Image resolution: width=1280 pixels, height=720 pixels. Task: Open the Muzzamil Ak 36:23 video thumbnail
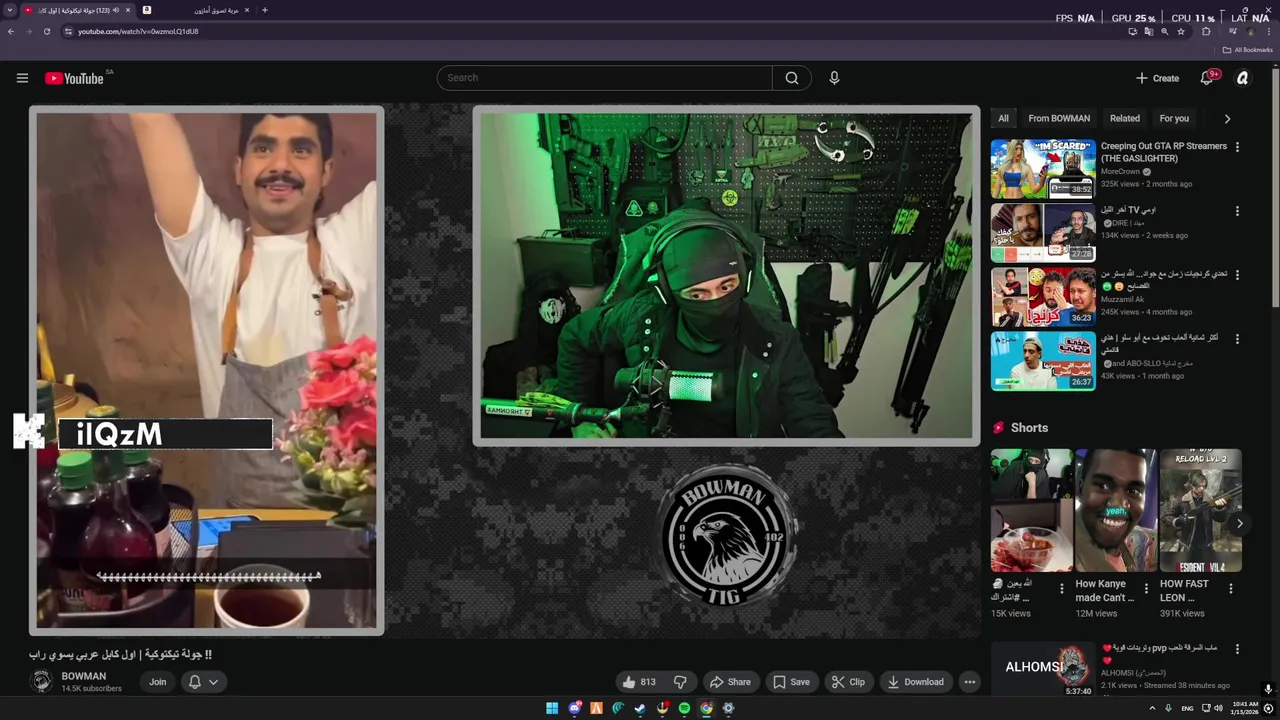tap(1043, 296)
